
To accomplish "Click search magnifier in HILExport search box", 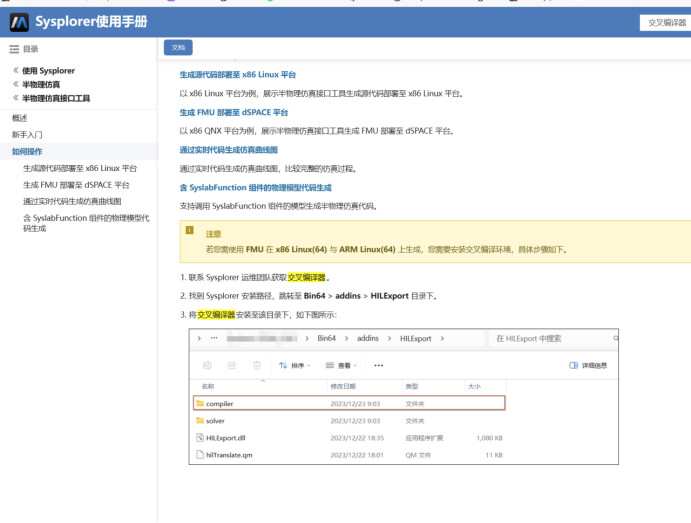I will tap(616, 338).
